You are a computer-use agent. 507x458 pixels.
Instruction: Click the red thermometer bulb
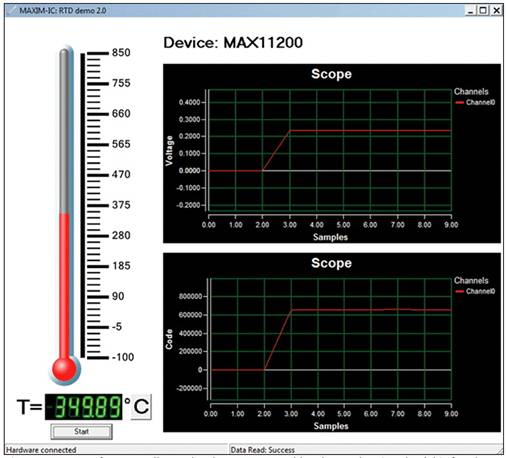[64, 369]
